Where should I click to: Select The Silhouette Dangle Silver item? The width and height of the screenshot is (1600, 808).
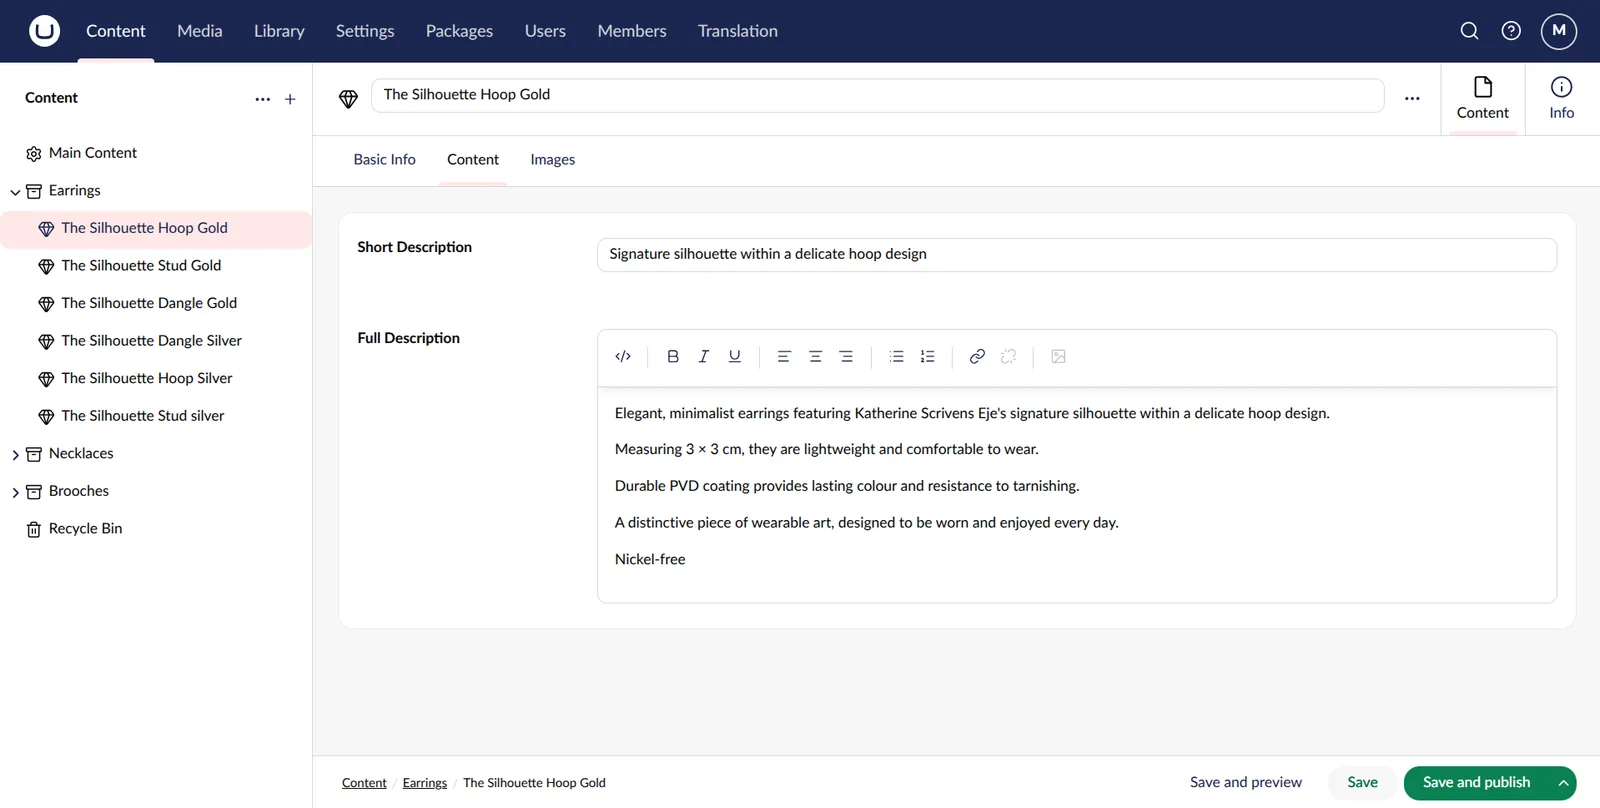(x=151, y=341)
